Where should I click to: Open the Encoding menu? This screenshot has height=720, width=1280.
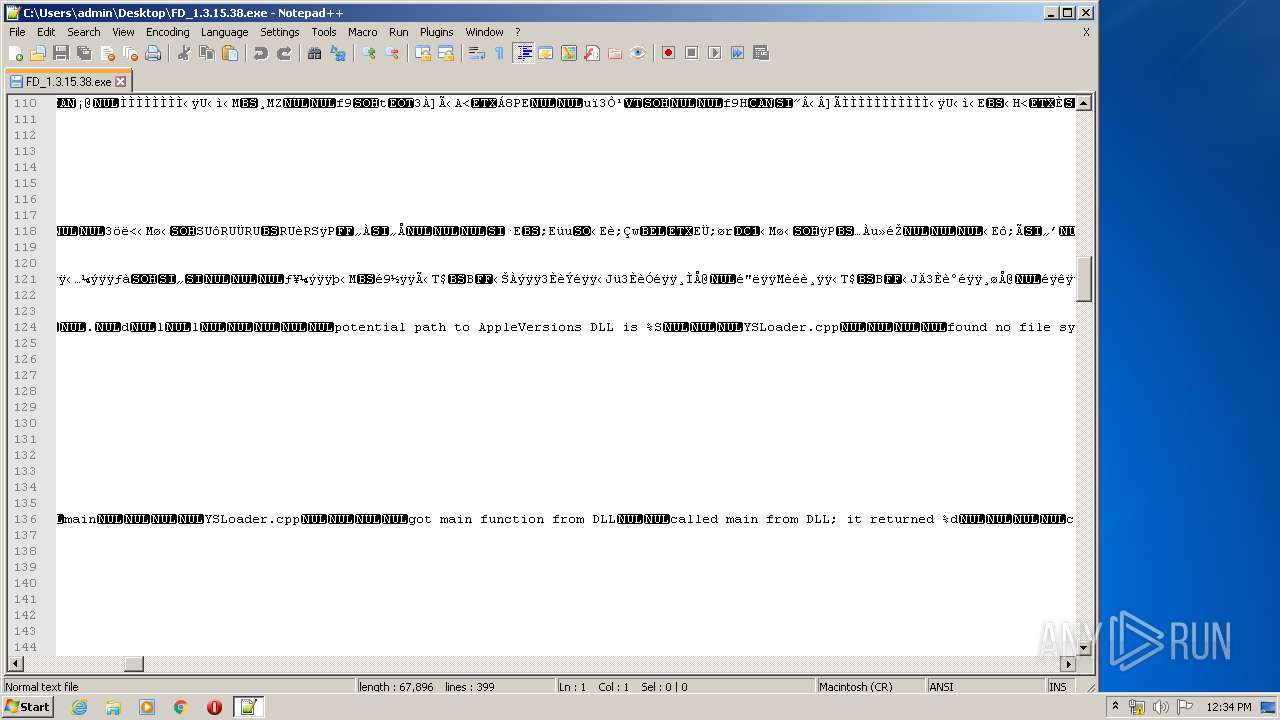[x=167, y=32]
